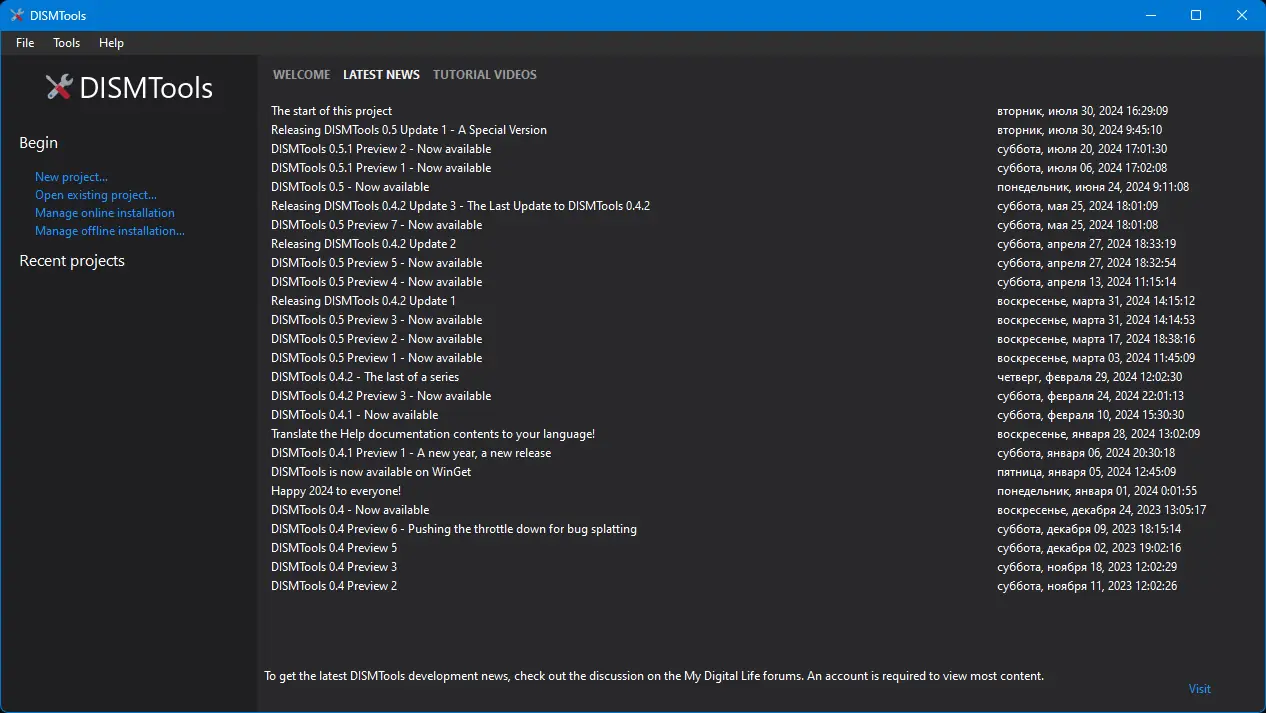Image resolution: width=1266 pixels, height=713 pixels.
Task: Select 'DISMTools 0.4.1 Preview 1 - A new year'
Action: pyautogui.click(x=411, y=453)
